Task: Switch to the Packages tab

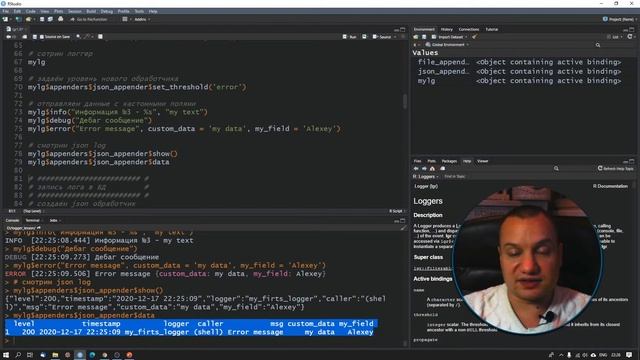Action: click(x=449, y=161)
